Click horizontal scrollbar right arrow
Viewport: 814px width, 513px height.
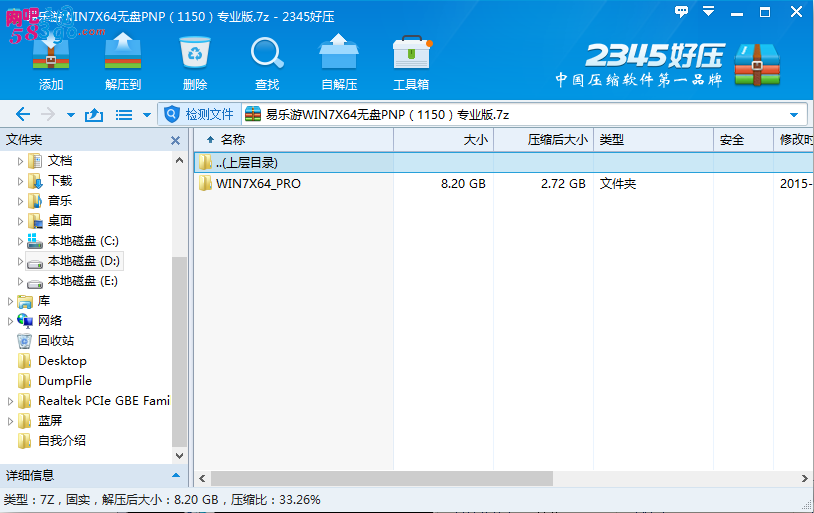[x=804, y=478]
